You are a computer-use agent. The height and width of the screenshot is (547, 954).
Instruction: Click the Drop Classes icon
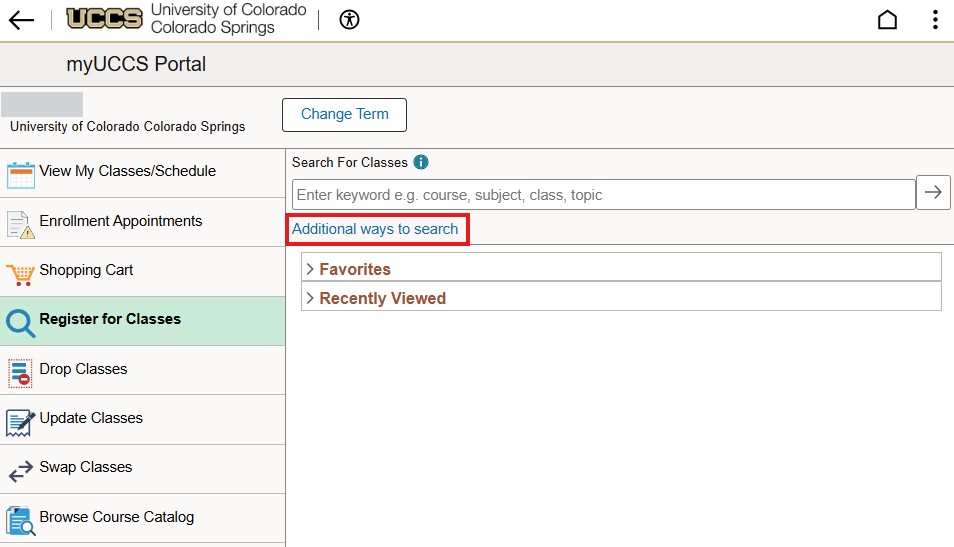(x=20, y=371)
